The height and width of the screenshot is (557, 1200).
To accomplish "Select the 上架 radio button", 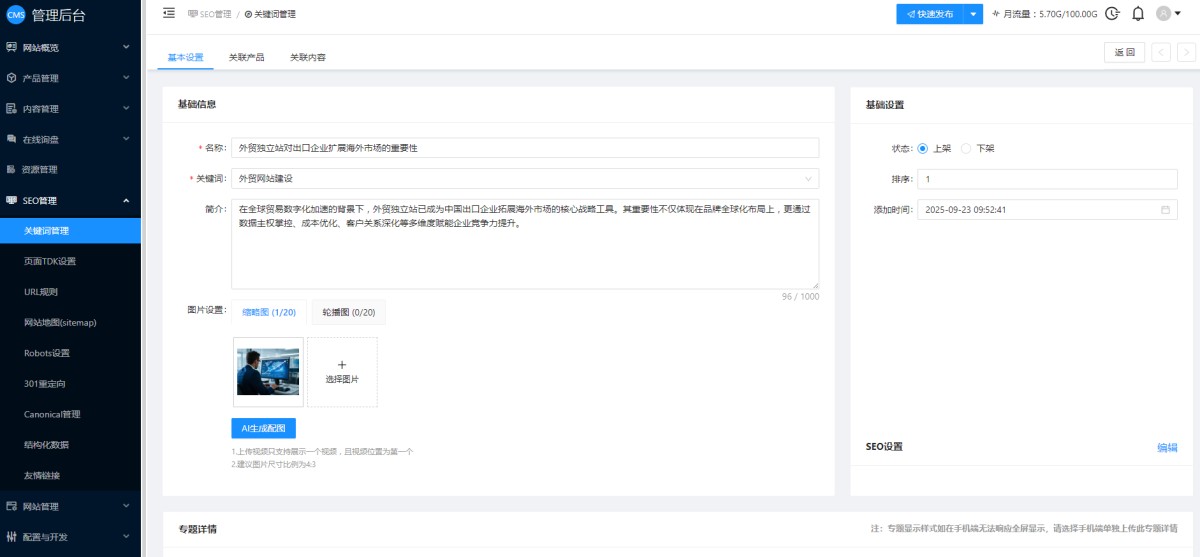I will pos(923,148).
